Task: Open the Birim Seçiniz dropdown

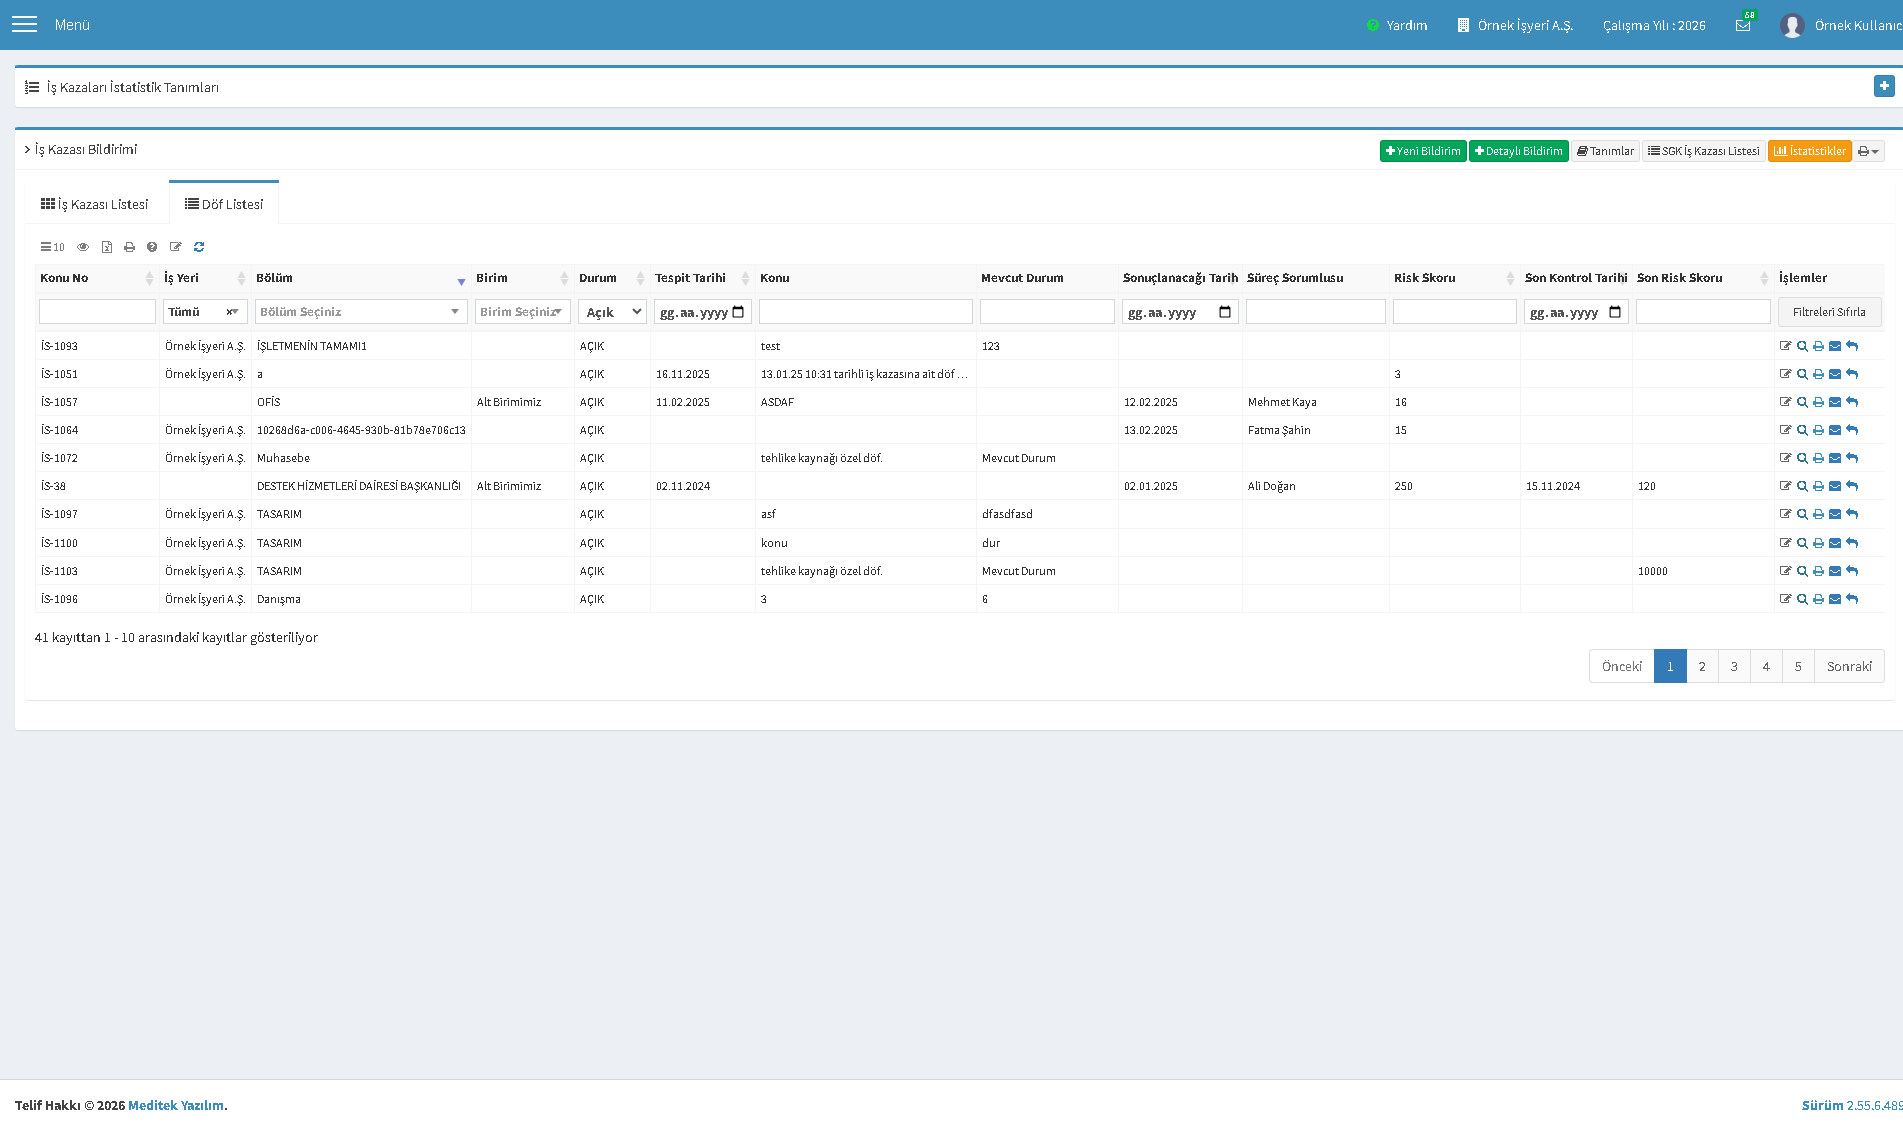Action: 522,312
